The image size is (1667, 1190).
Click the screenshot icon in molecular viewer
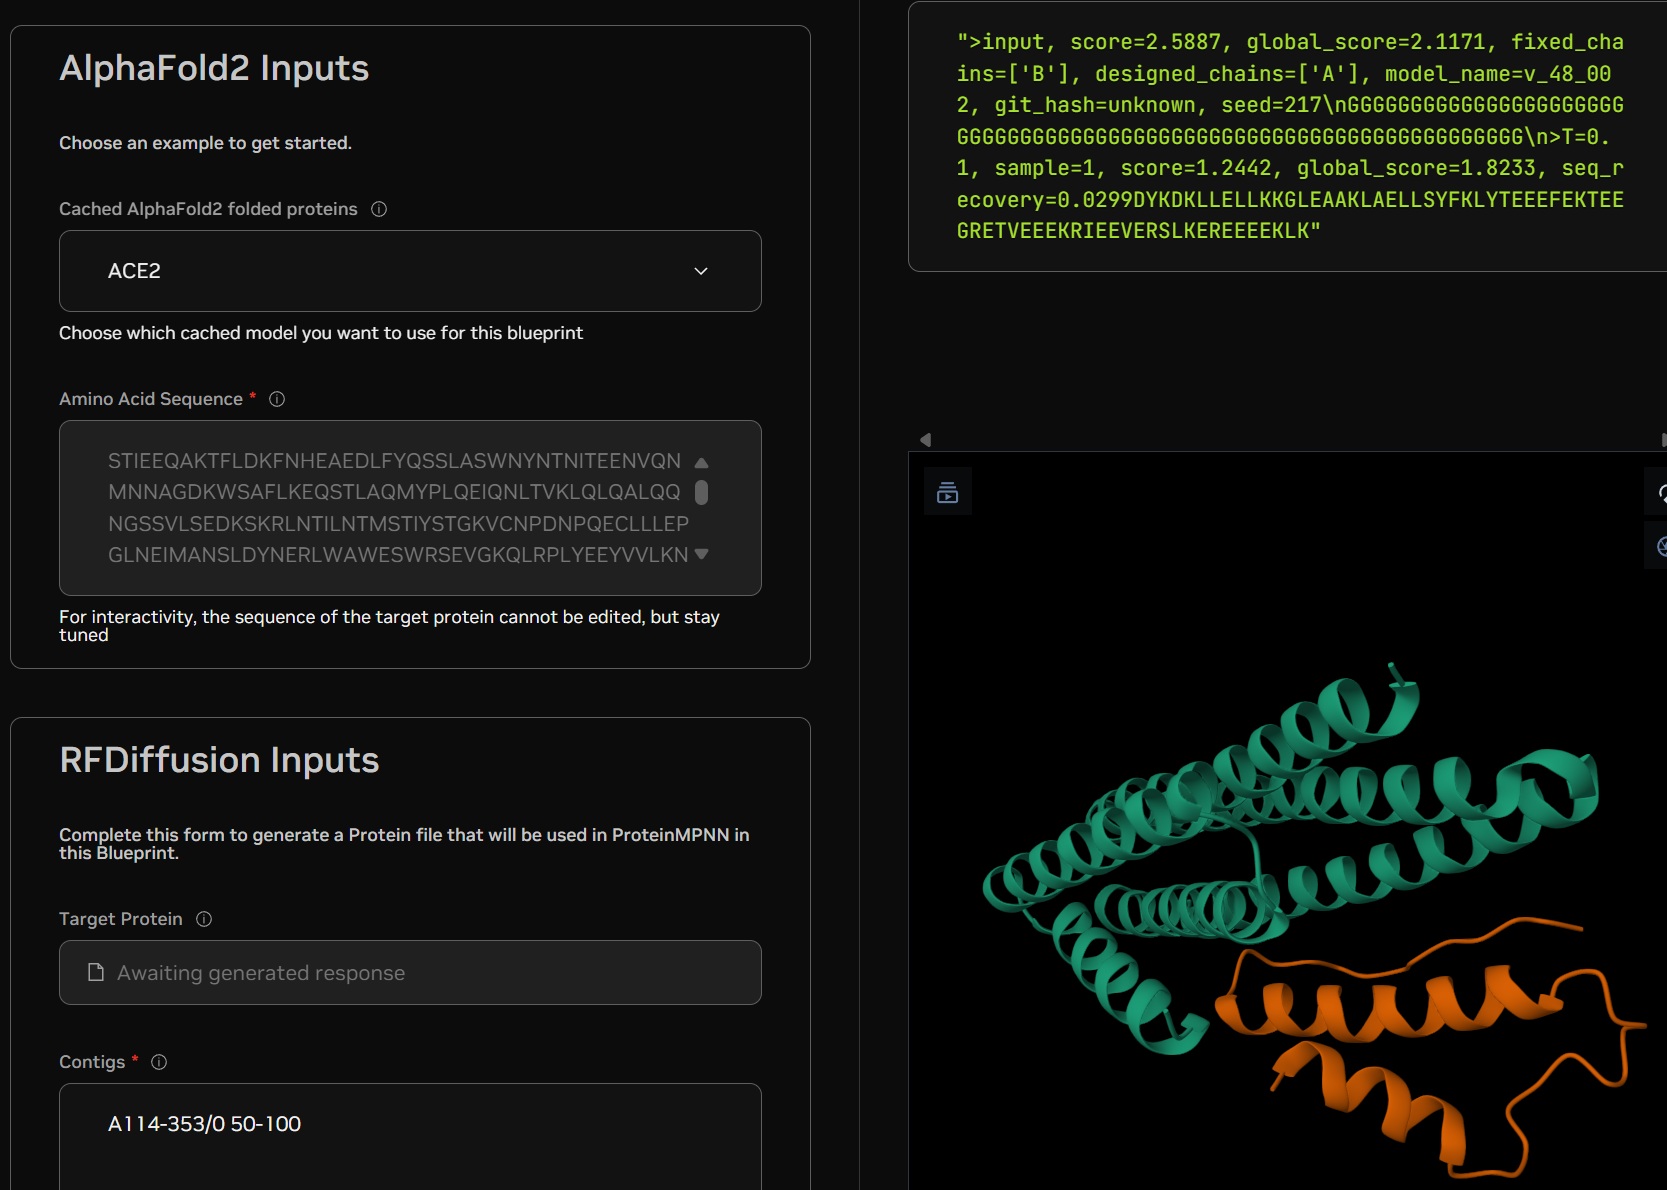[x=1660, y=546]
